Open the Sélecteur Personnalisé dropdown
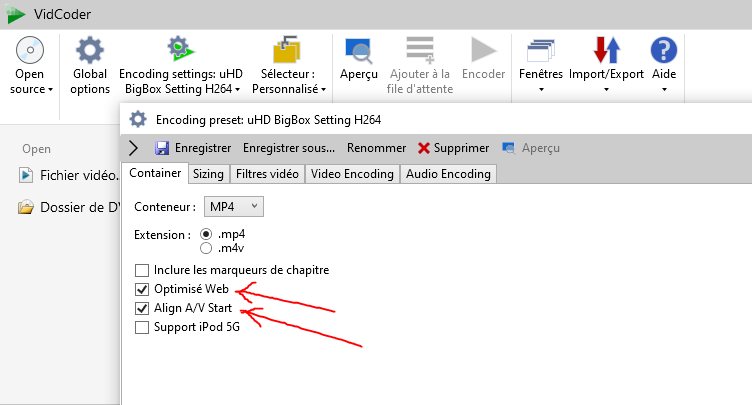This screenshot has width=752, height=405. click(289, 66)
